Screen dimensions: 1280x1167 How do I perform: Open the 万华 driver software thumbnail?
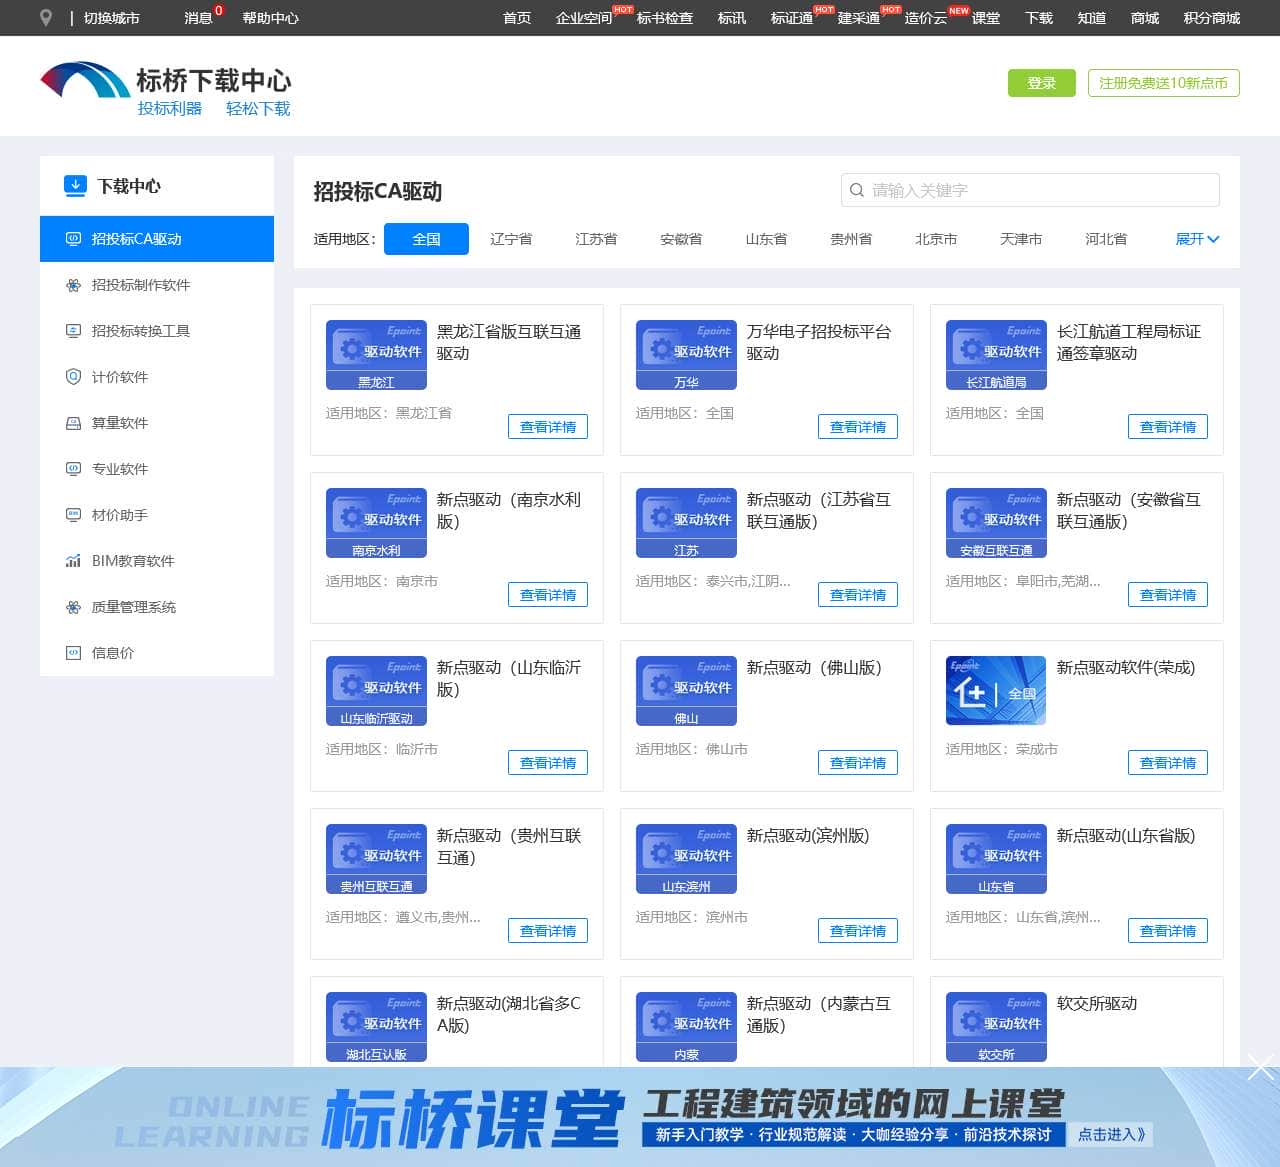pyautogui.click(x=686, y=355)
